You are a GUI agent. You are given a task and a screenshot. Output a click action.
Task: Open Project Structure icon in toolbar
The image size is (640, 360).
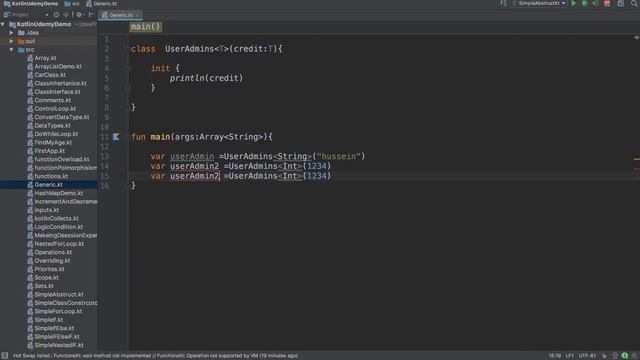(x=620, y=4)
